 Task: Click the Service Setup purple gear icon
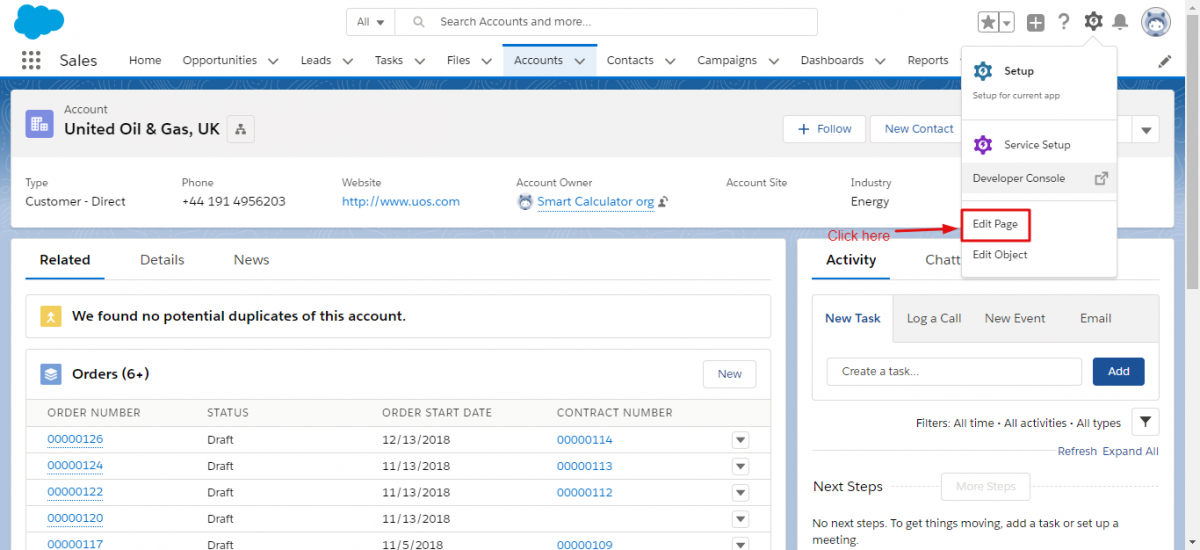click(983, 144)
